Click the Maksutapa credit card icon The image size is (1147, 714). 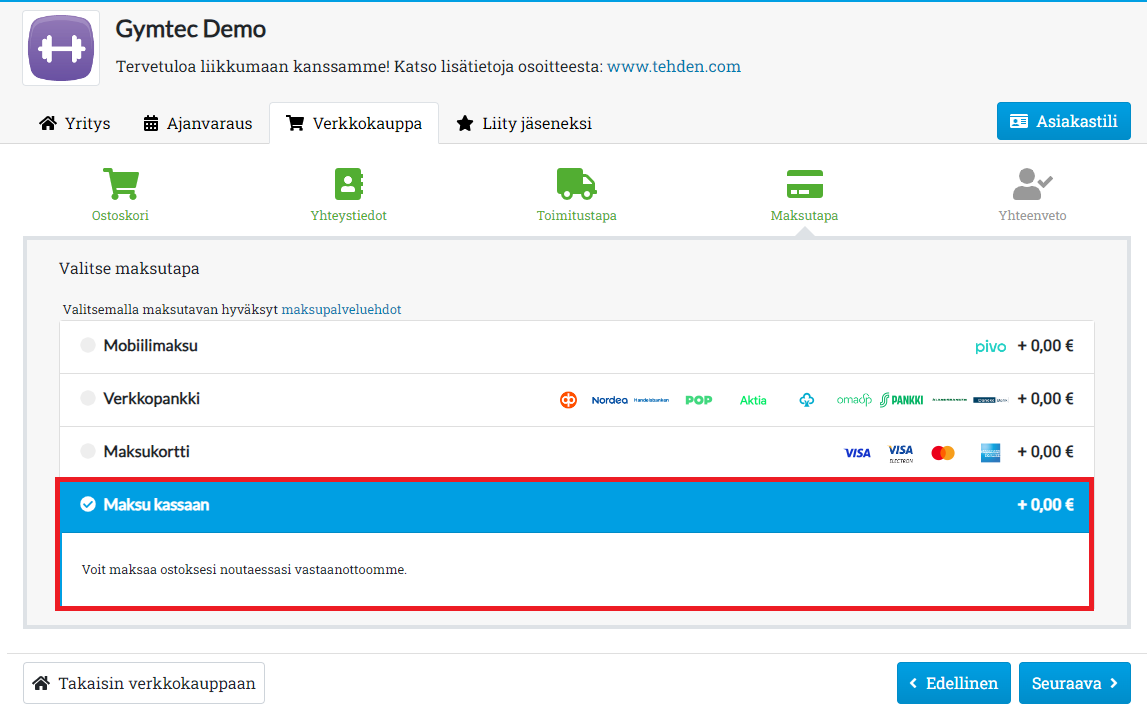(x=804, y=185)
